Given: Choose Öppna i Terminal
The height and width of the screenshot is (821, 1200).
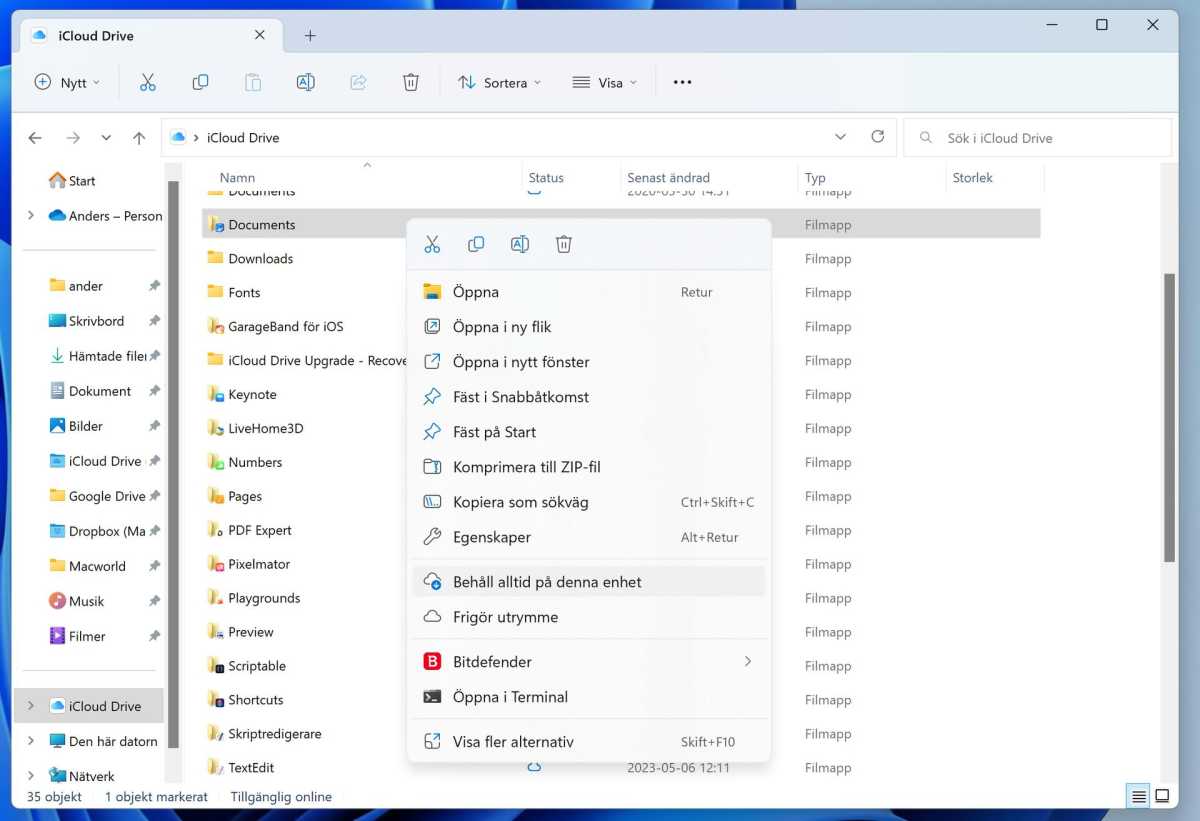Looking at the screenshot, I should (588, 697).
